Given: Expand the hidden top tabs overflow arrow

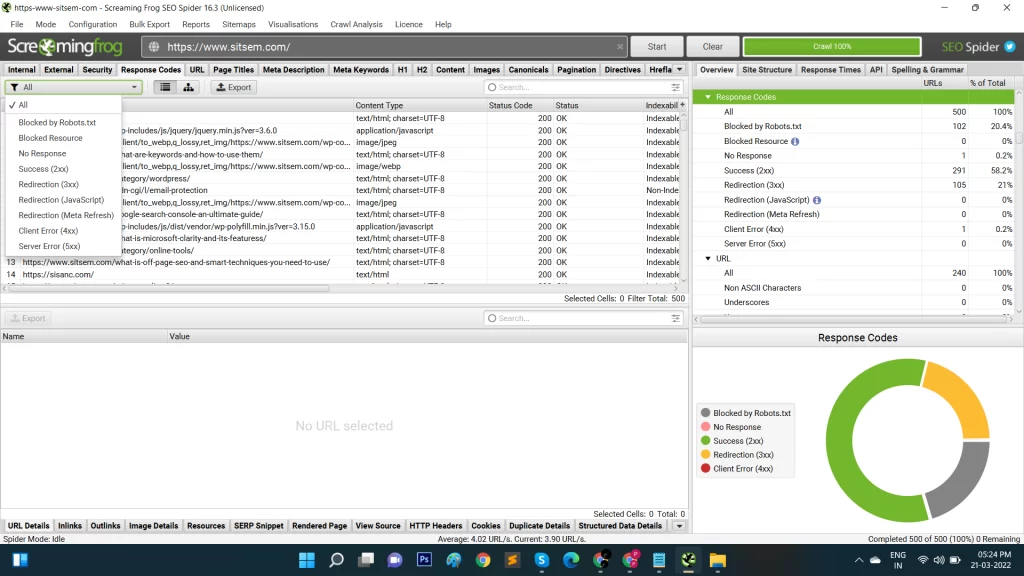Looking at the screenshot, I should tap(679, 69).
